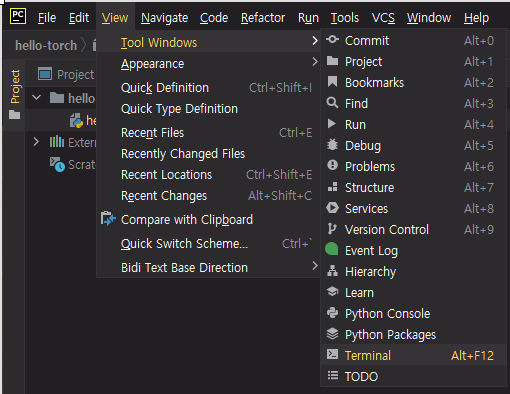Expand the External Libraries tree chevron
This screenshot has width=510, height=394.
36,142
